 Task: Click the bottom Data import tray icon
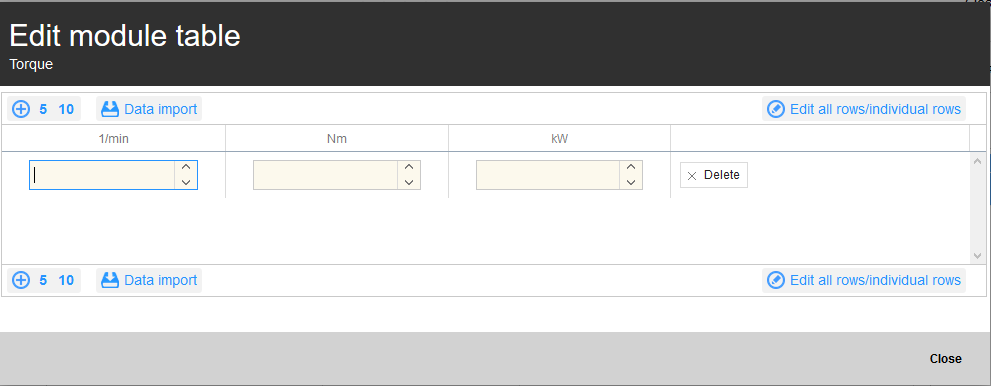coord(110,280)
